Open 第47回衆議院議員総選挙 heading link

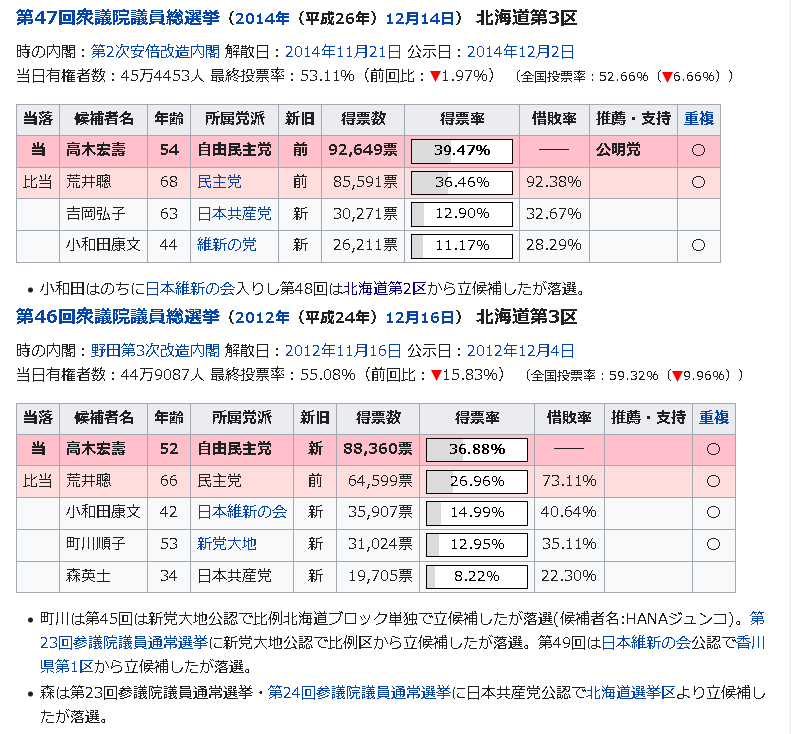pos(118,18)
